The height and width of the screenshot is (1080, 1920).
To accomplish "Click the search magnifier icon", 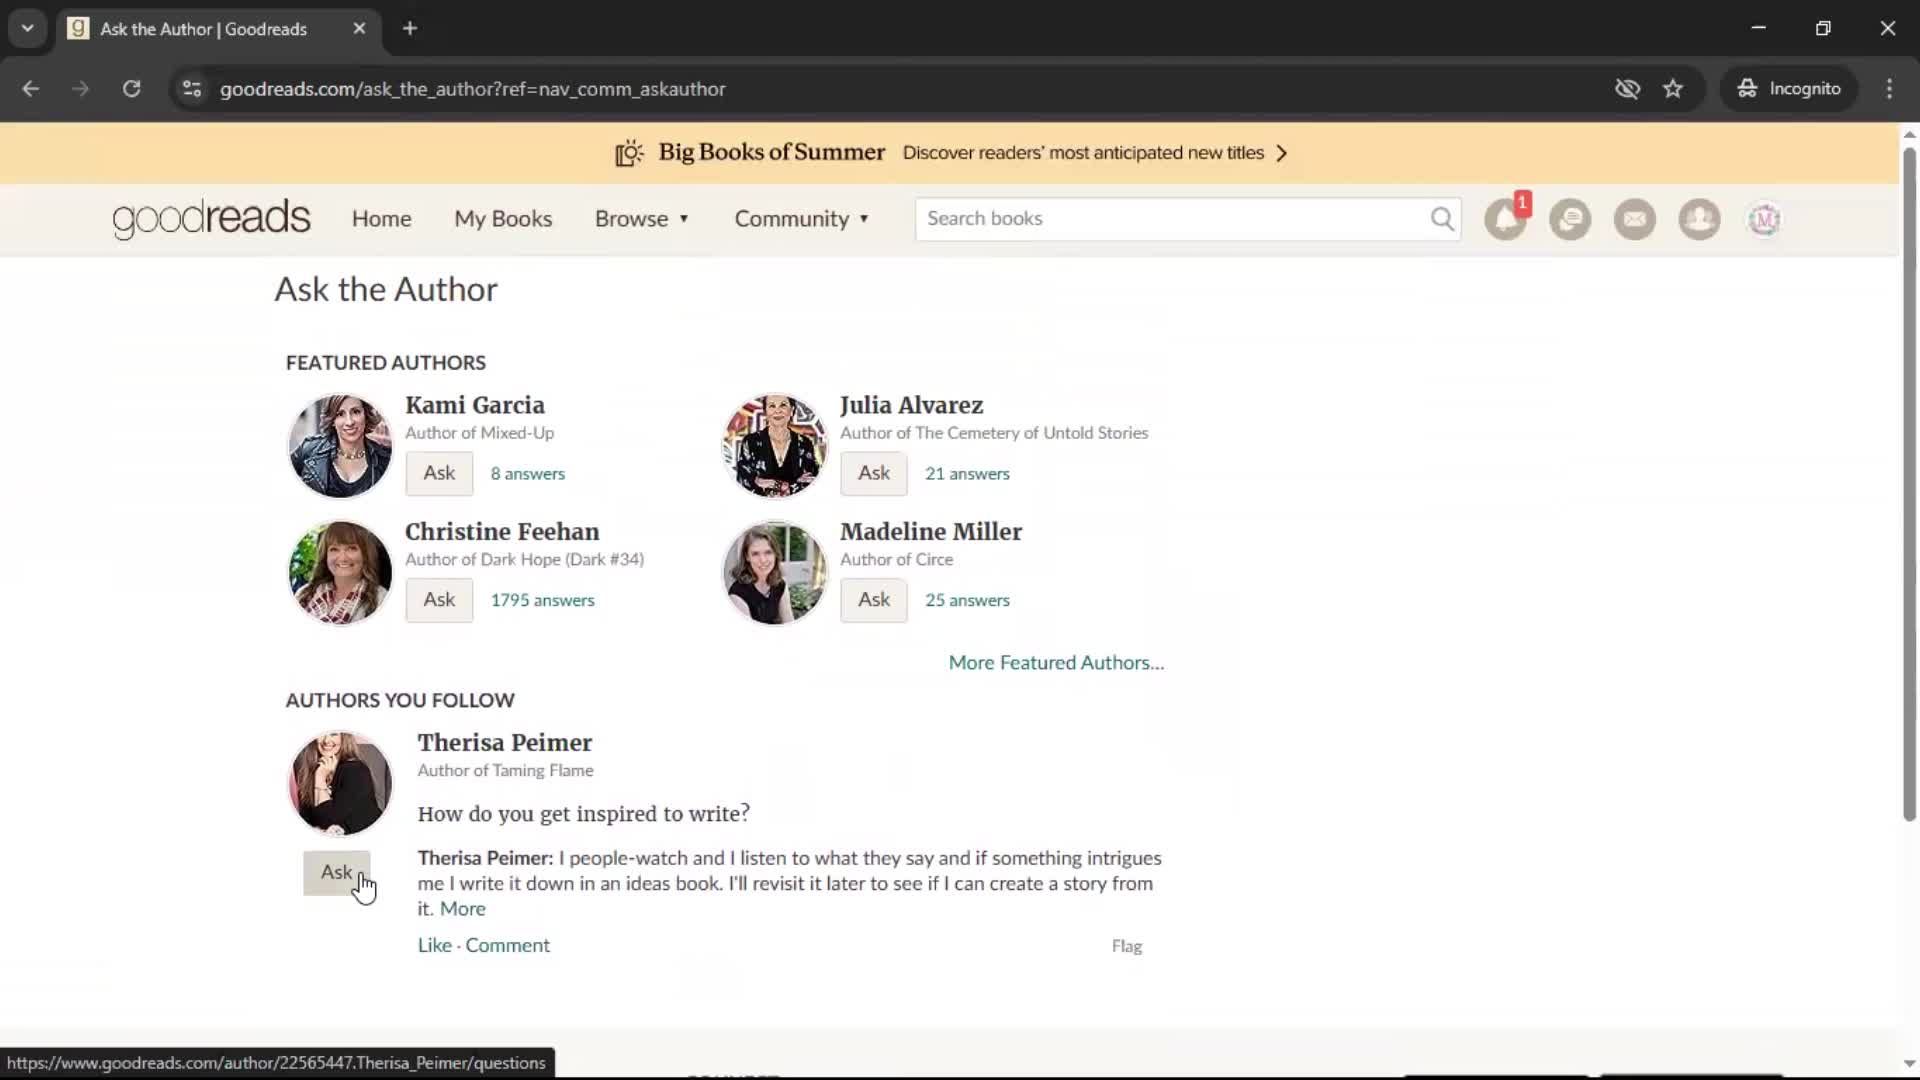I will point(1442,219).
